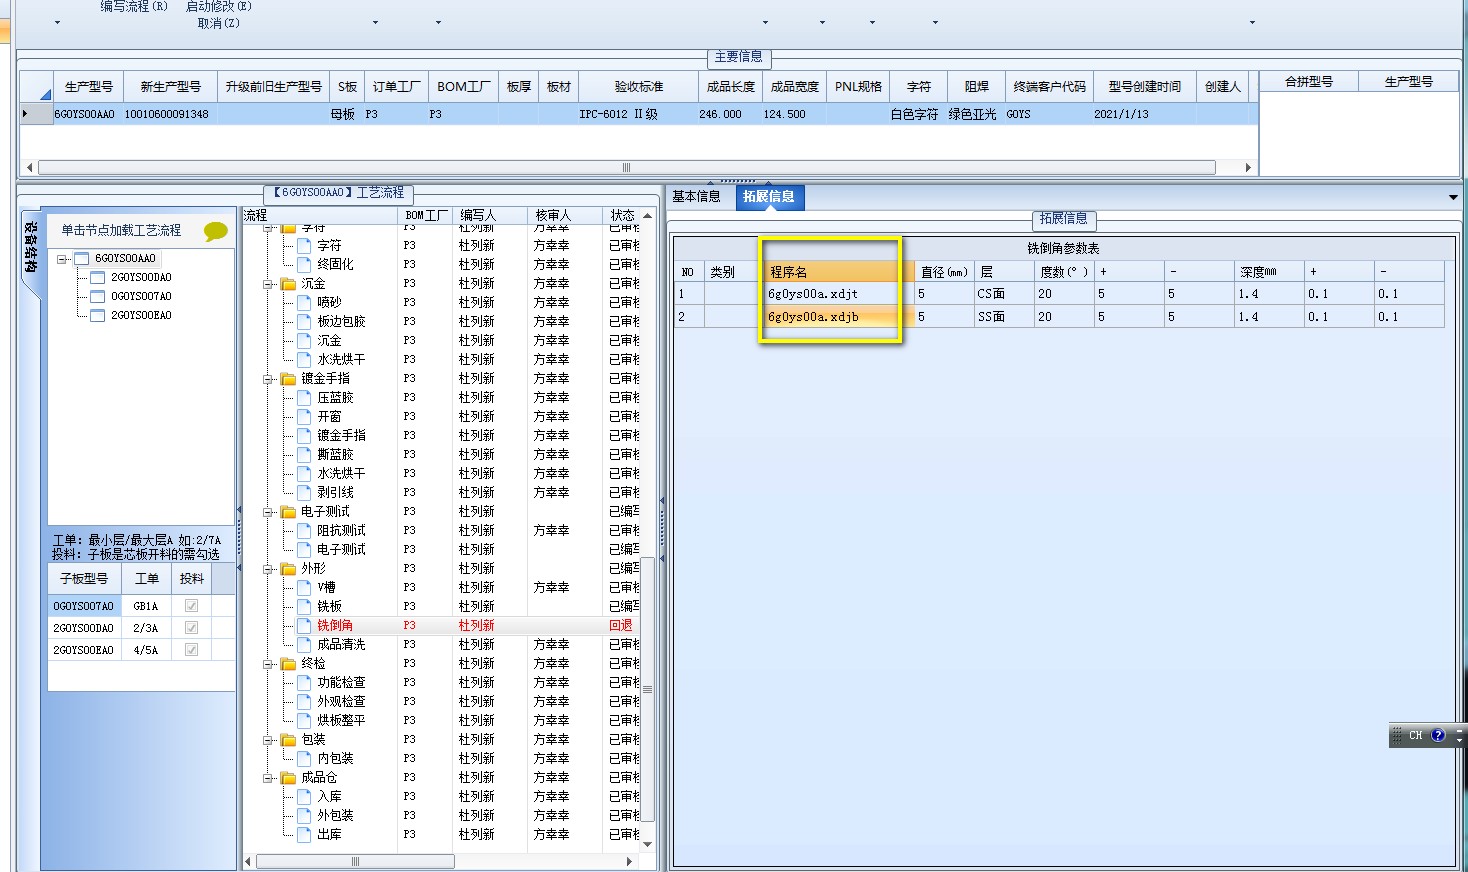Collapse the 6G0YS00AA0 root node
1468x872 pixels.
pyautogui.click(x=62, y=259)
